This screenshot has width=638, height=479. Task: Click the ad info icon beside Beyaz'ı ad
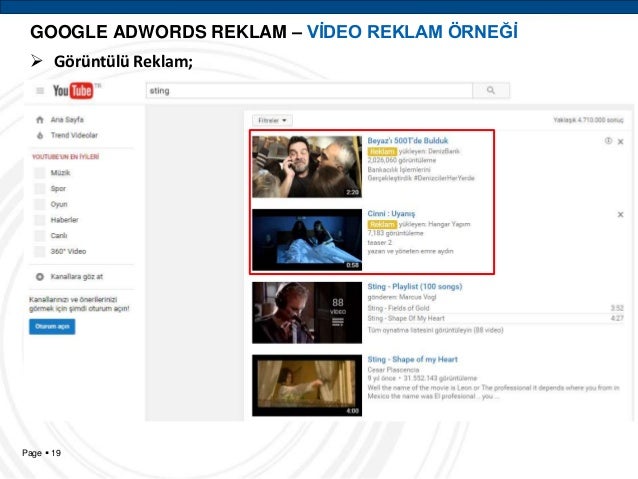pyautogui.click(x=608, y=141)
